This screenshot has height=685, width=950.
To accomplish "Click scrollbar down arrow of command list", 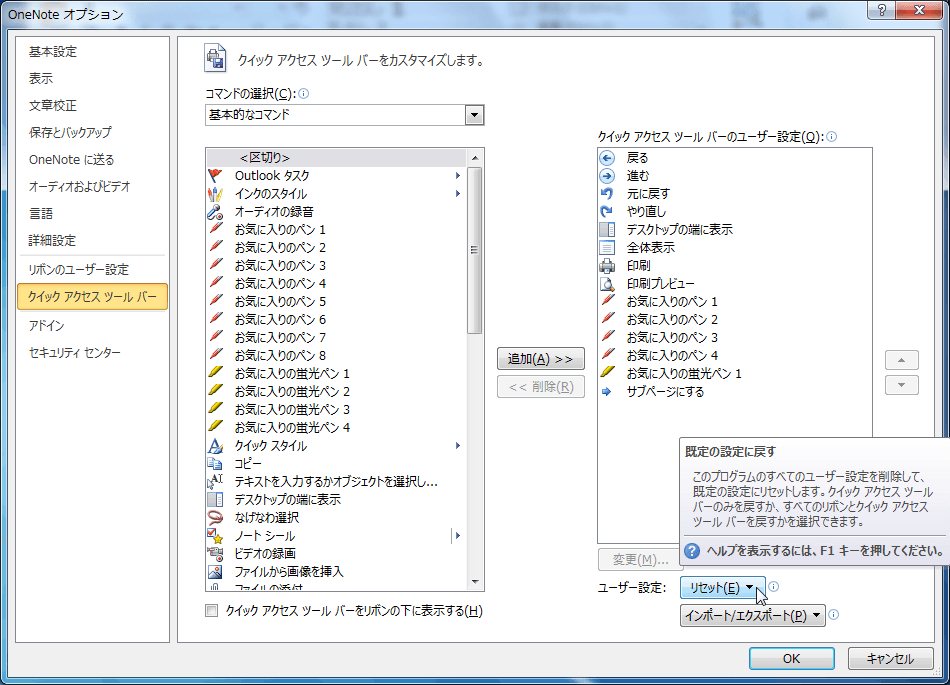I will (x=475, y=581).
